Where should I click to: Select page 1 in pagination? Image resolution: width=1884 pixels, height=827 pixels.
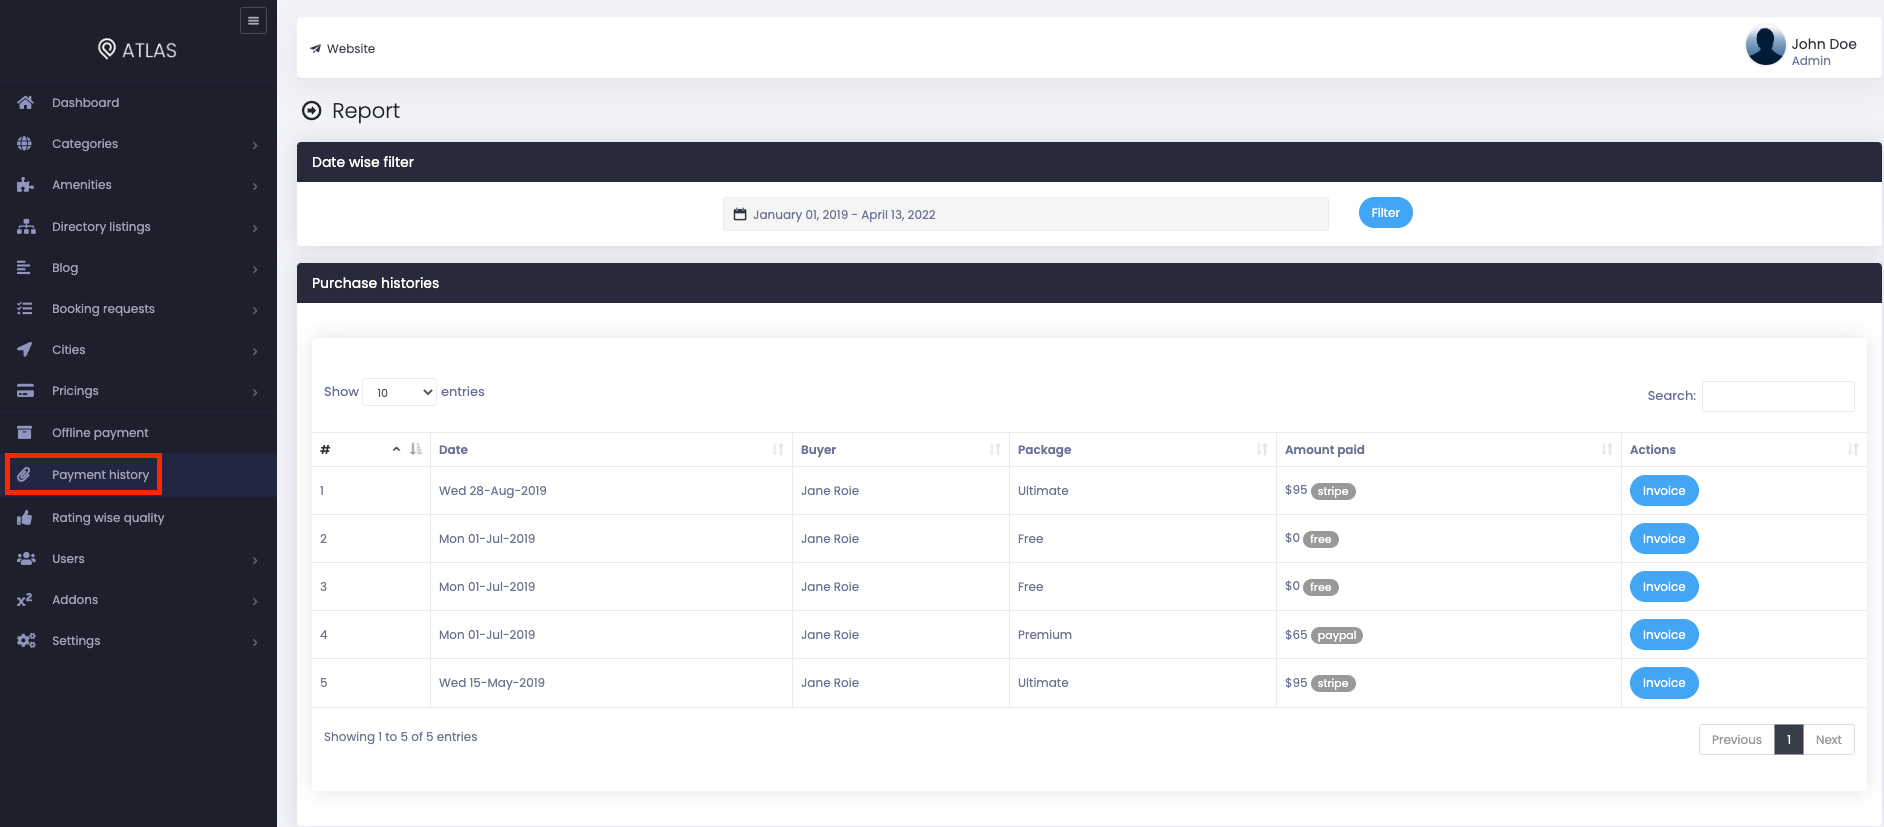[x=1789, y=739]
